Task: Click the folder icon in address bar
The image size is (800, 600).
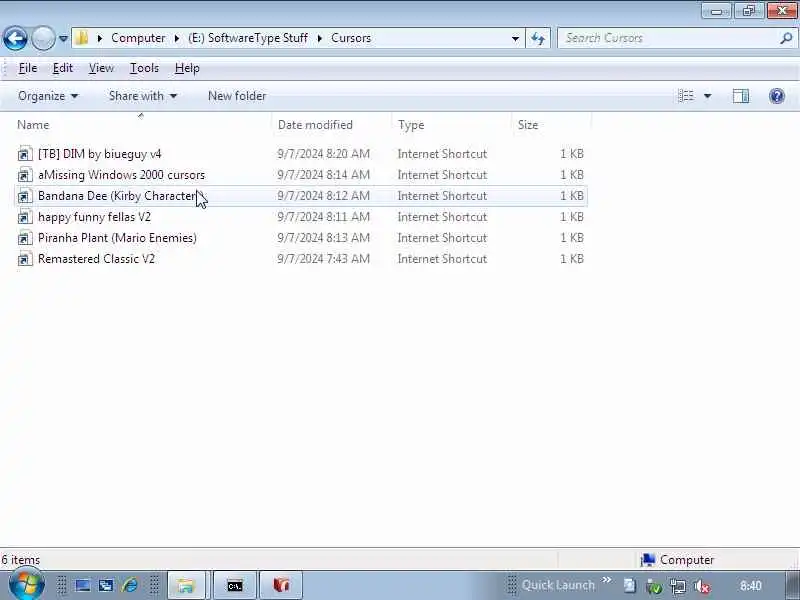Action: click(82, 38)
